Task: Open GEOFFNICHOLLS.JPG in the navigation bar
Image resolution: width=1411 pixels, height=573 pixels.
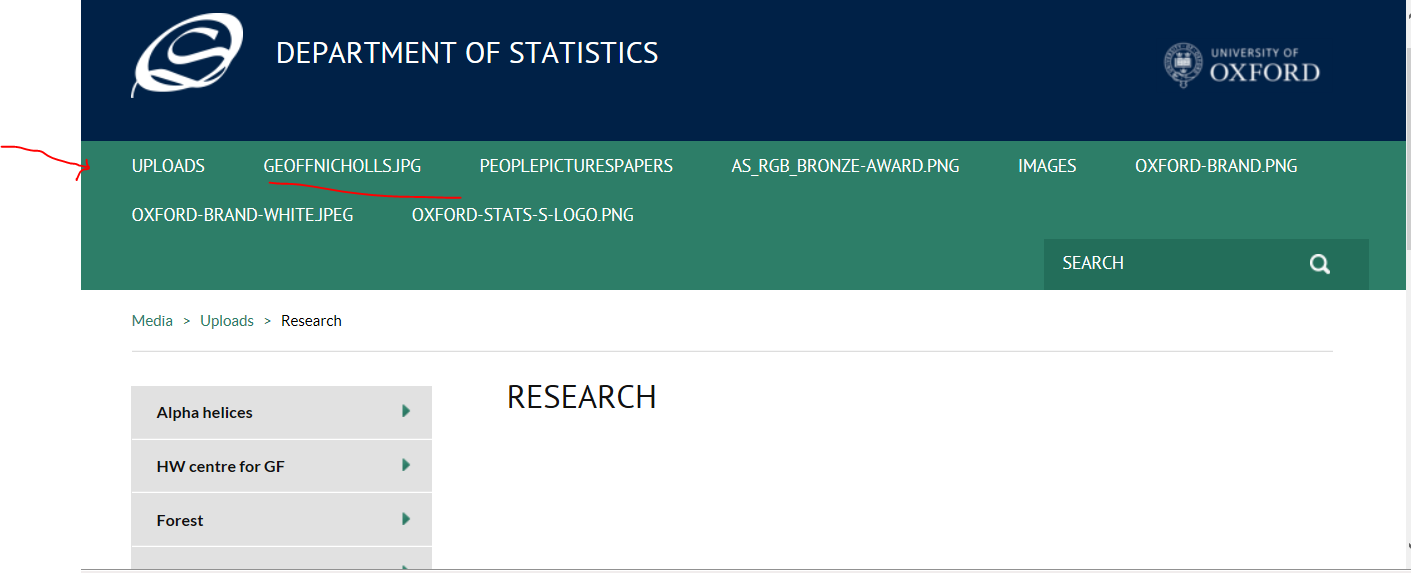Action: [x=342, y=166]
